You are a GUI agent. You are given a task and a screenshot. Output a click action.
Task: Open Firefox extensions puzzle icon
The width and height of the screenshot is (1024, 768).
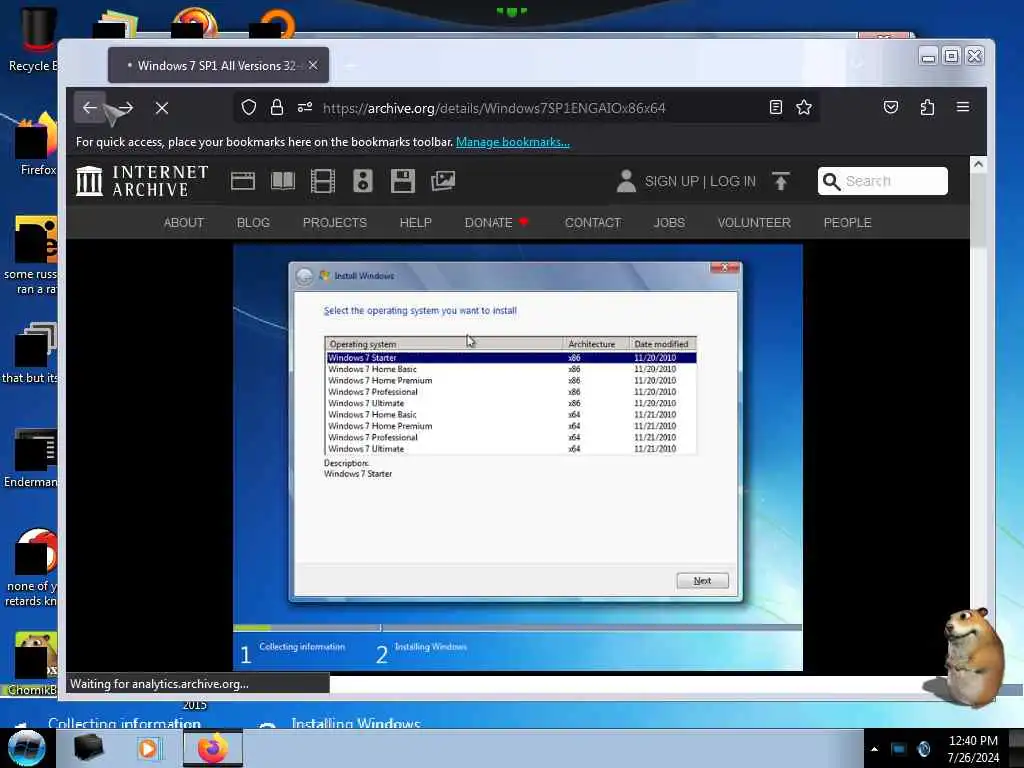[927, 108]
